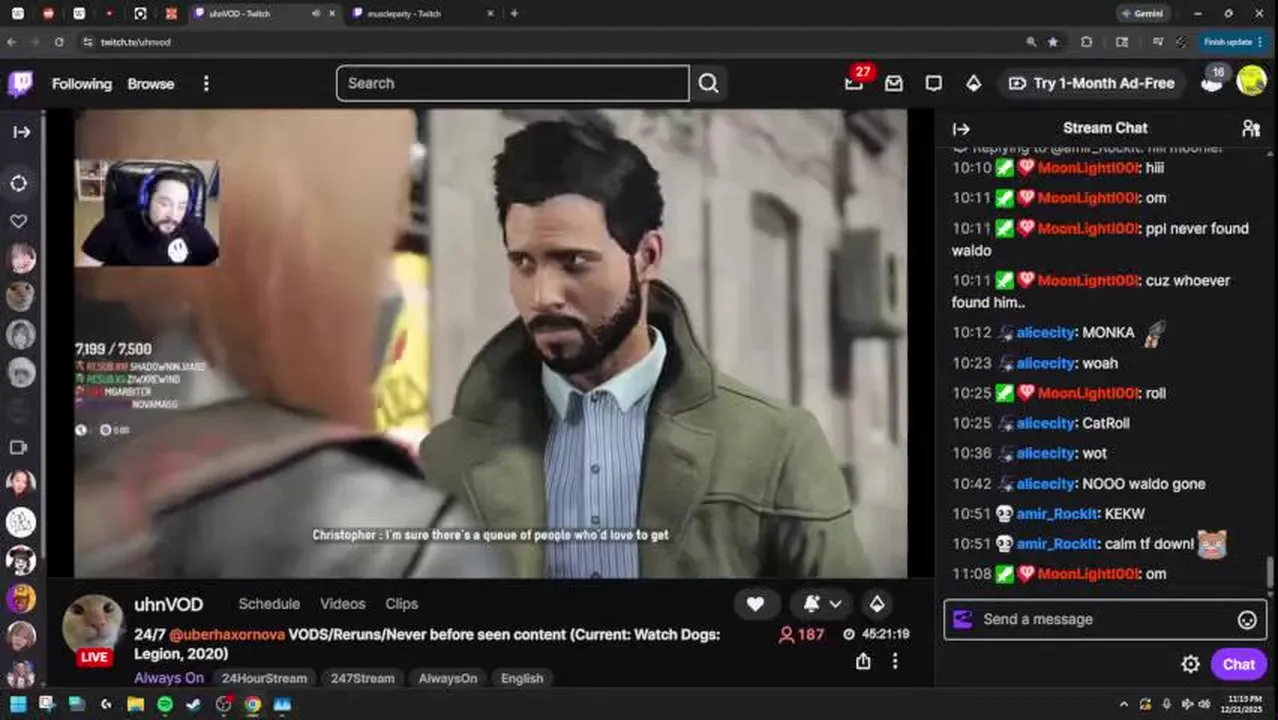Click the Bits and points icon in message box
The width and height of the screenshot is (1278, 720).
click(x=963, y=619)
